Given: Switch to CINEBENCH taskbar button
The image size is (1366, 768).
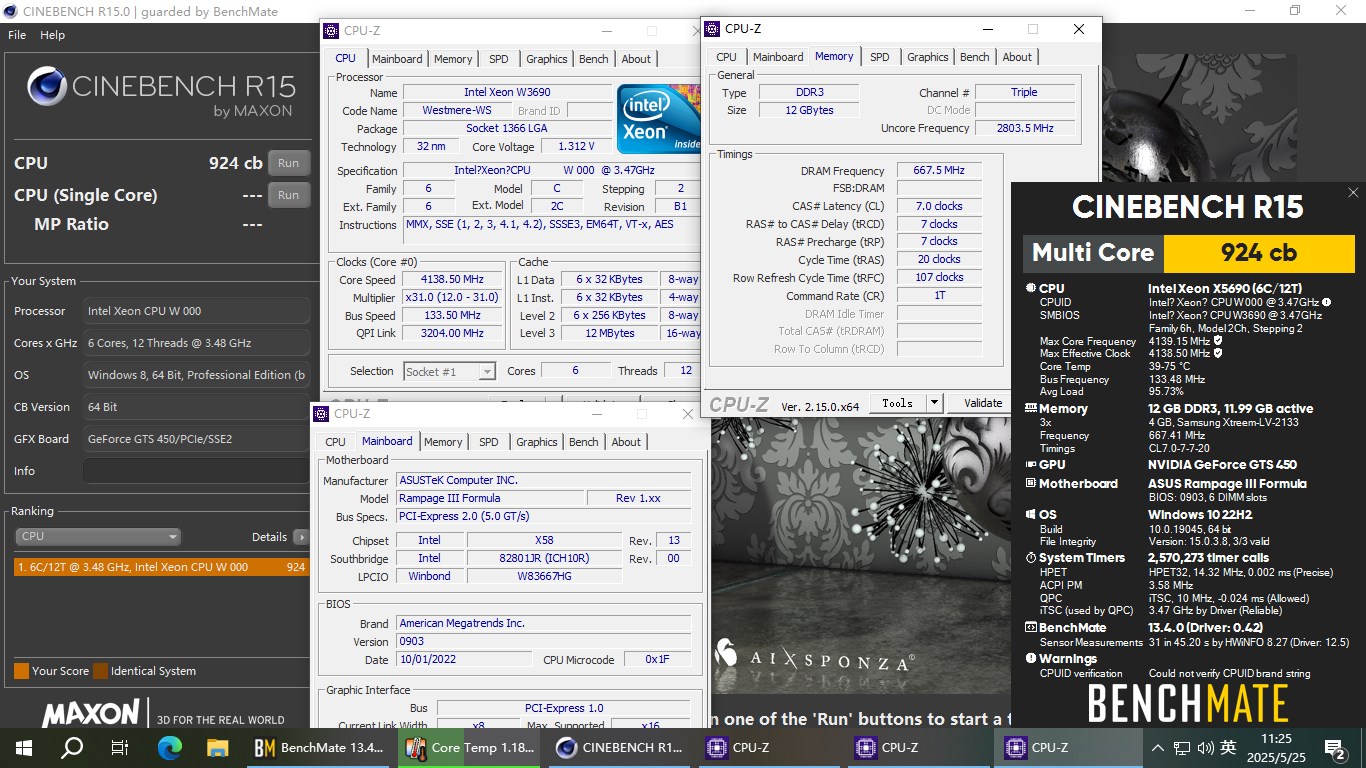Looking at the screenshot, I should [x=618, y=747].
